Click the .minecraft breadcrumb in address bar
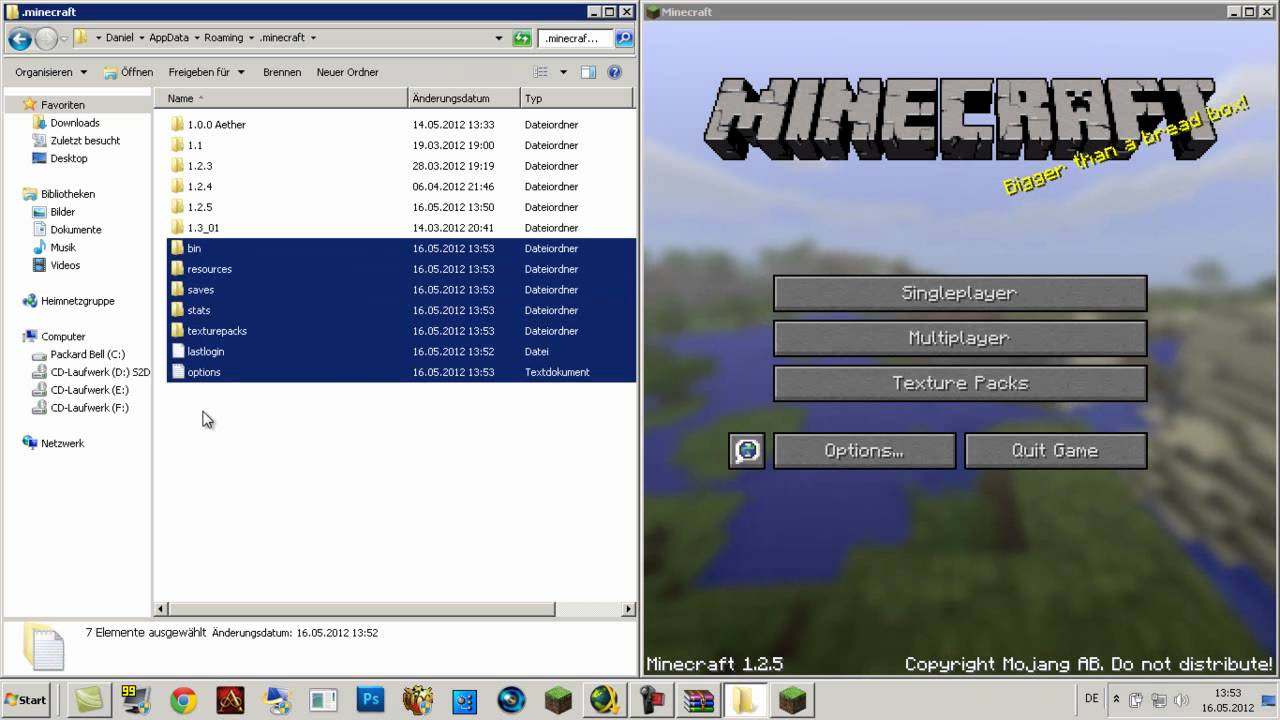This screenshot has width=1280, height=720. (282, 38)
